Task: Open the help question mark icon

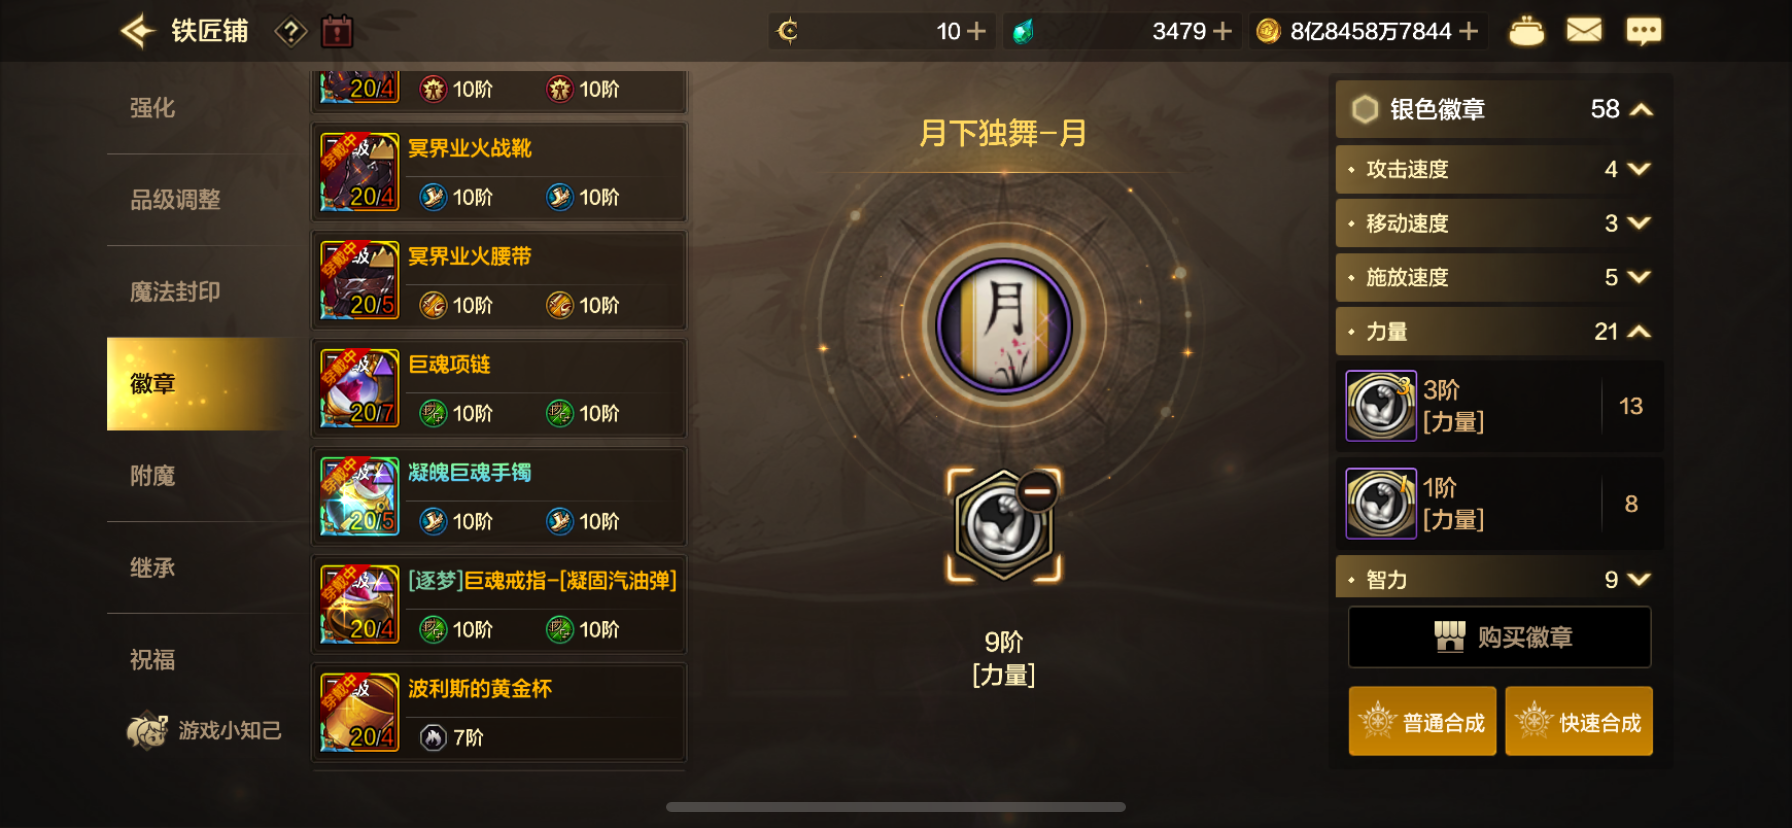Action: pyautogui.click(x=290, y=32)
